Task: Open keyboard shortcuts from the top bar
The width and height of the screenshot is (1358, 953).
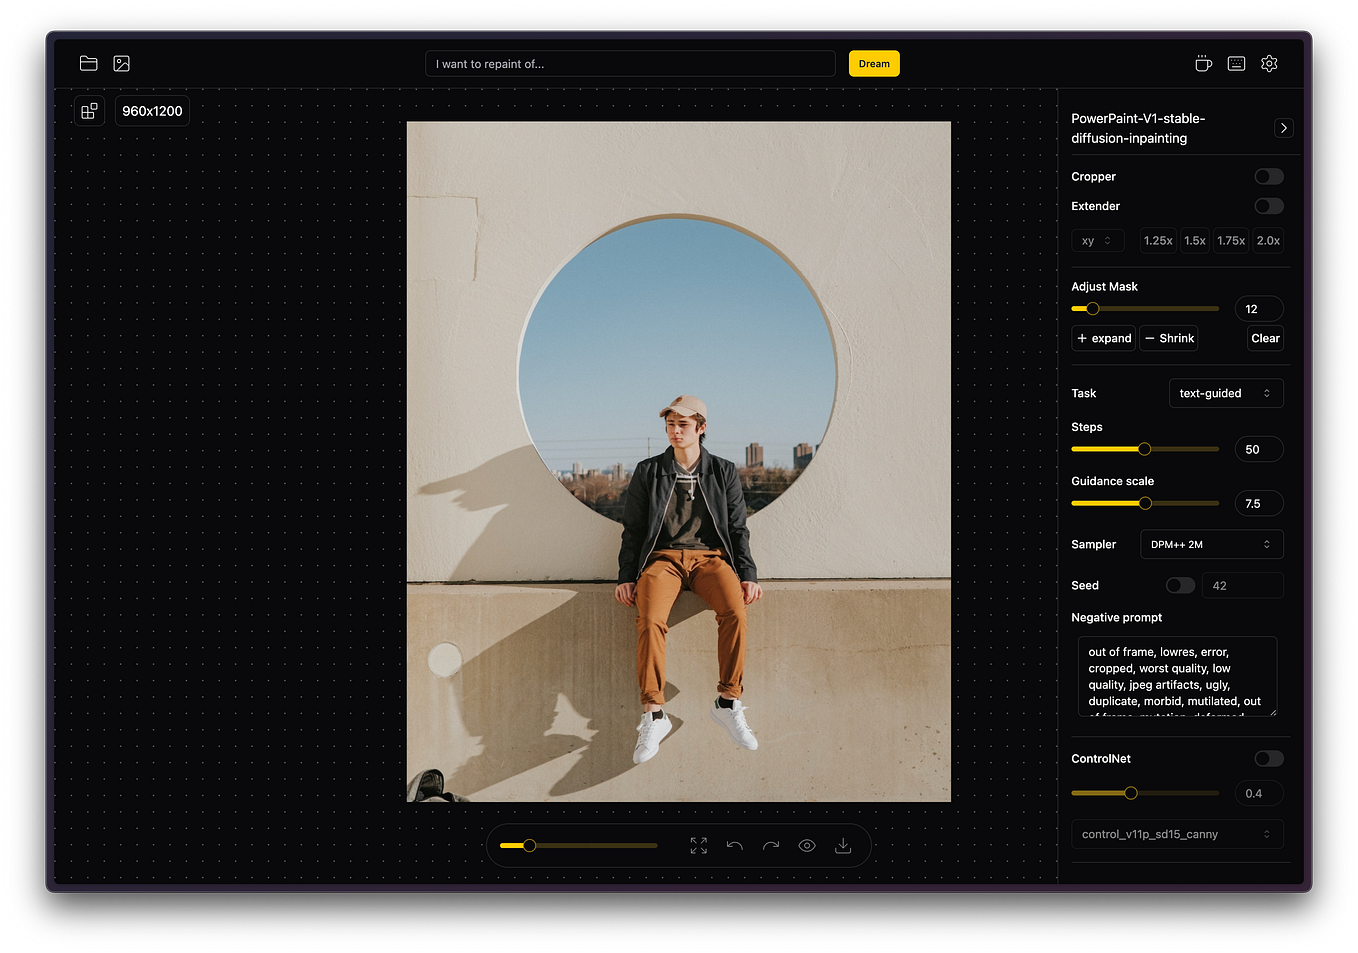Action: click(x=1236, y=63)
